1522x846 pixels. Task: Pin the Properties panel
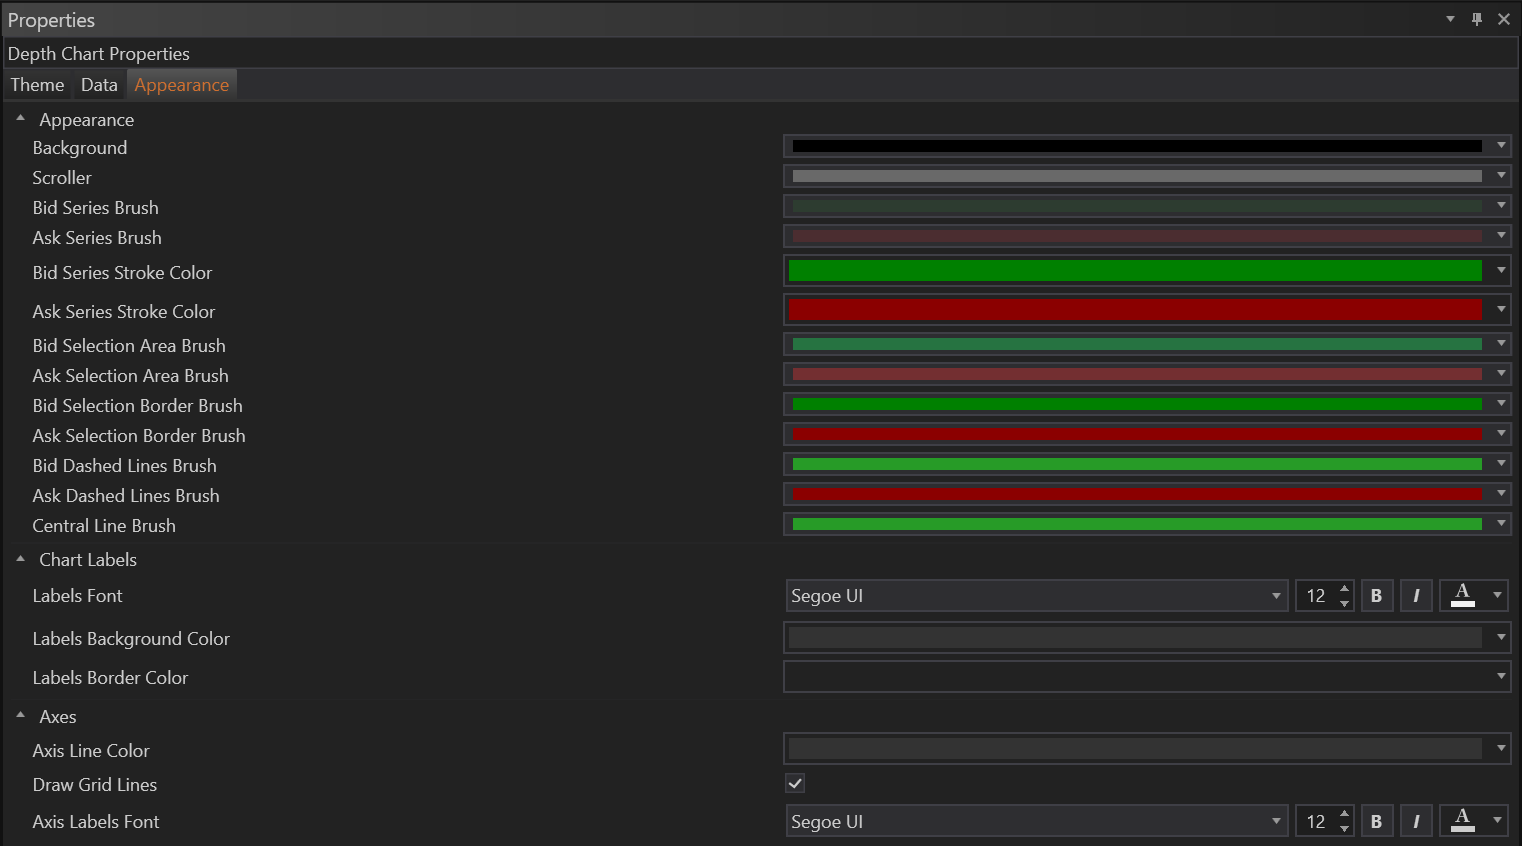1477,19
